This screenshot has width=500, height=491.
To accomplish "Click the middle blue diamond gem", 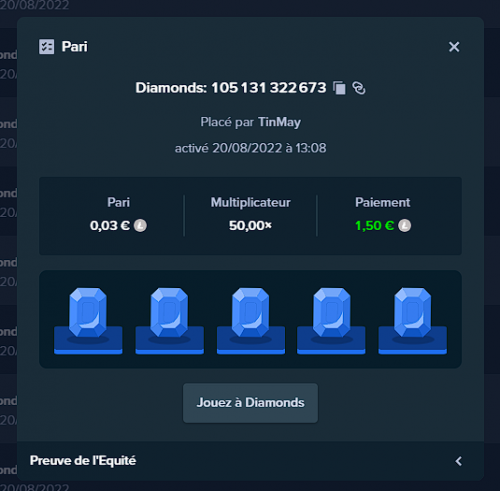I will [251, 313].
